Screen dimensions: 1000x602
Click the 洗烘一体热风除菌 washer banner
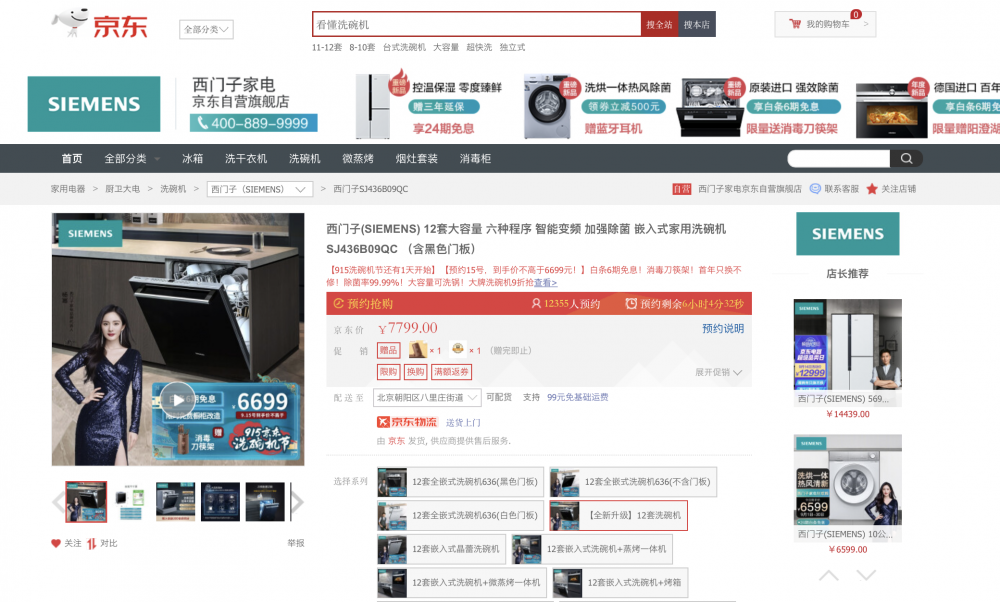tap(598, 106)
